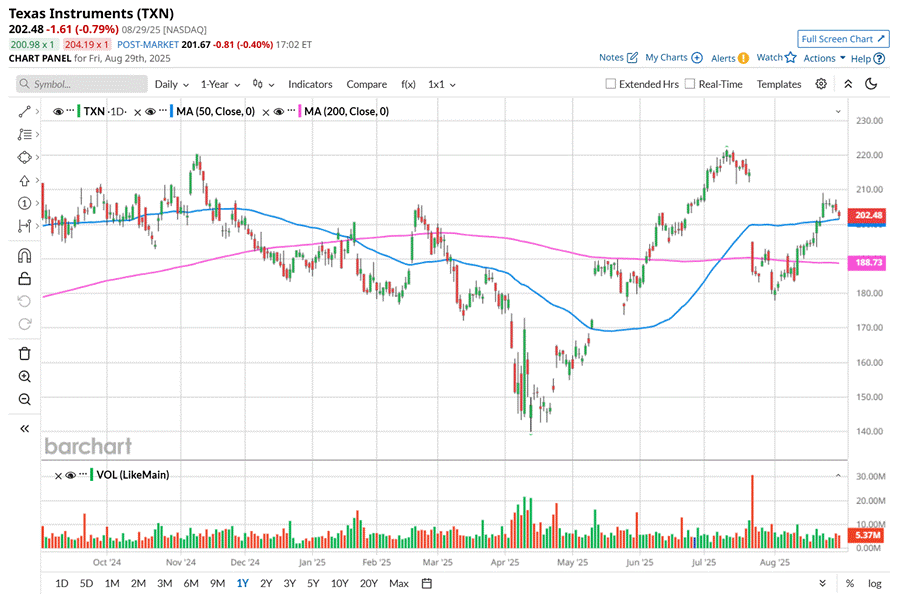The image size is (902, 599).
Task: Hide the VOL volume study
Action: [71, 475]
